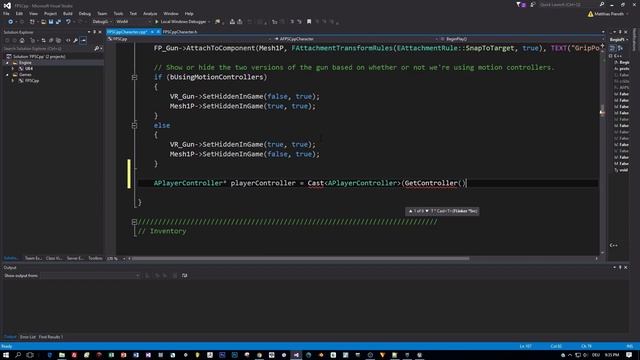
Task: Click the editor vertical scrollbar thumb
Action: pos(602,110)
